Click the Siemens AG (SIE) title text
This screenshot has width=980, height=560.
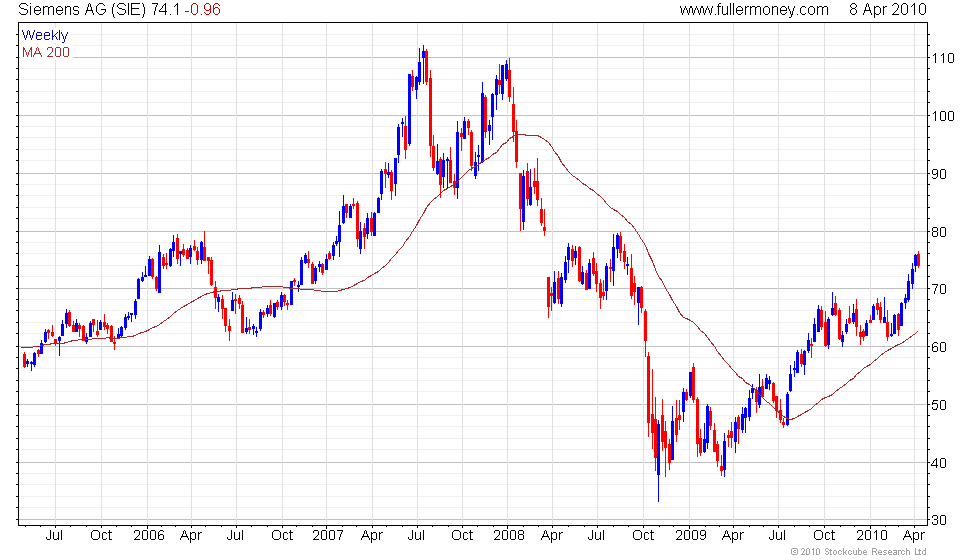point(82,9)
